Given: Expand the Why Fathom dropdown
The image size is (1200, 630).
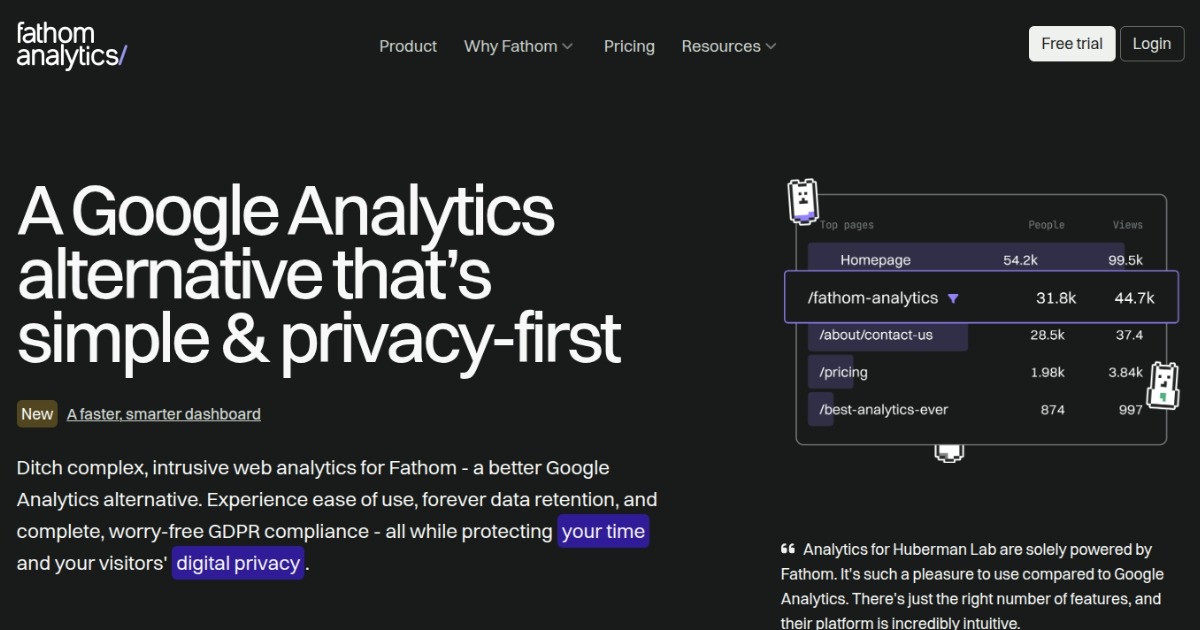Looking at the screenshot, I should pyautogui.click(x=518, y=46).
